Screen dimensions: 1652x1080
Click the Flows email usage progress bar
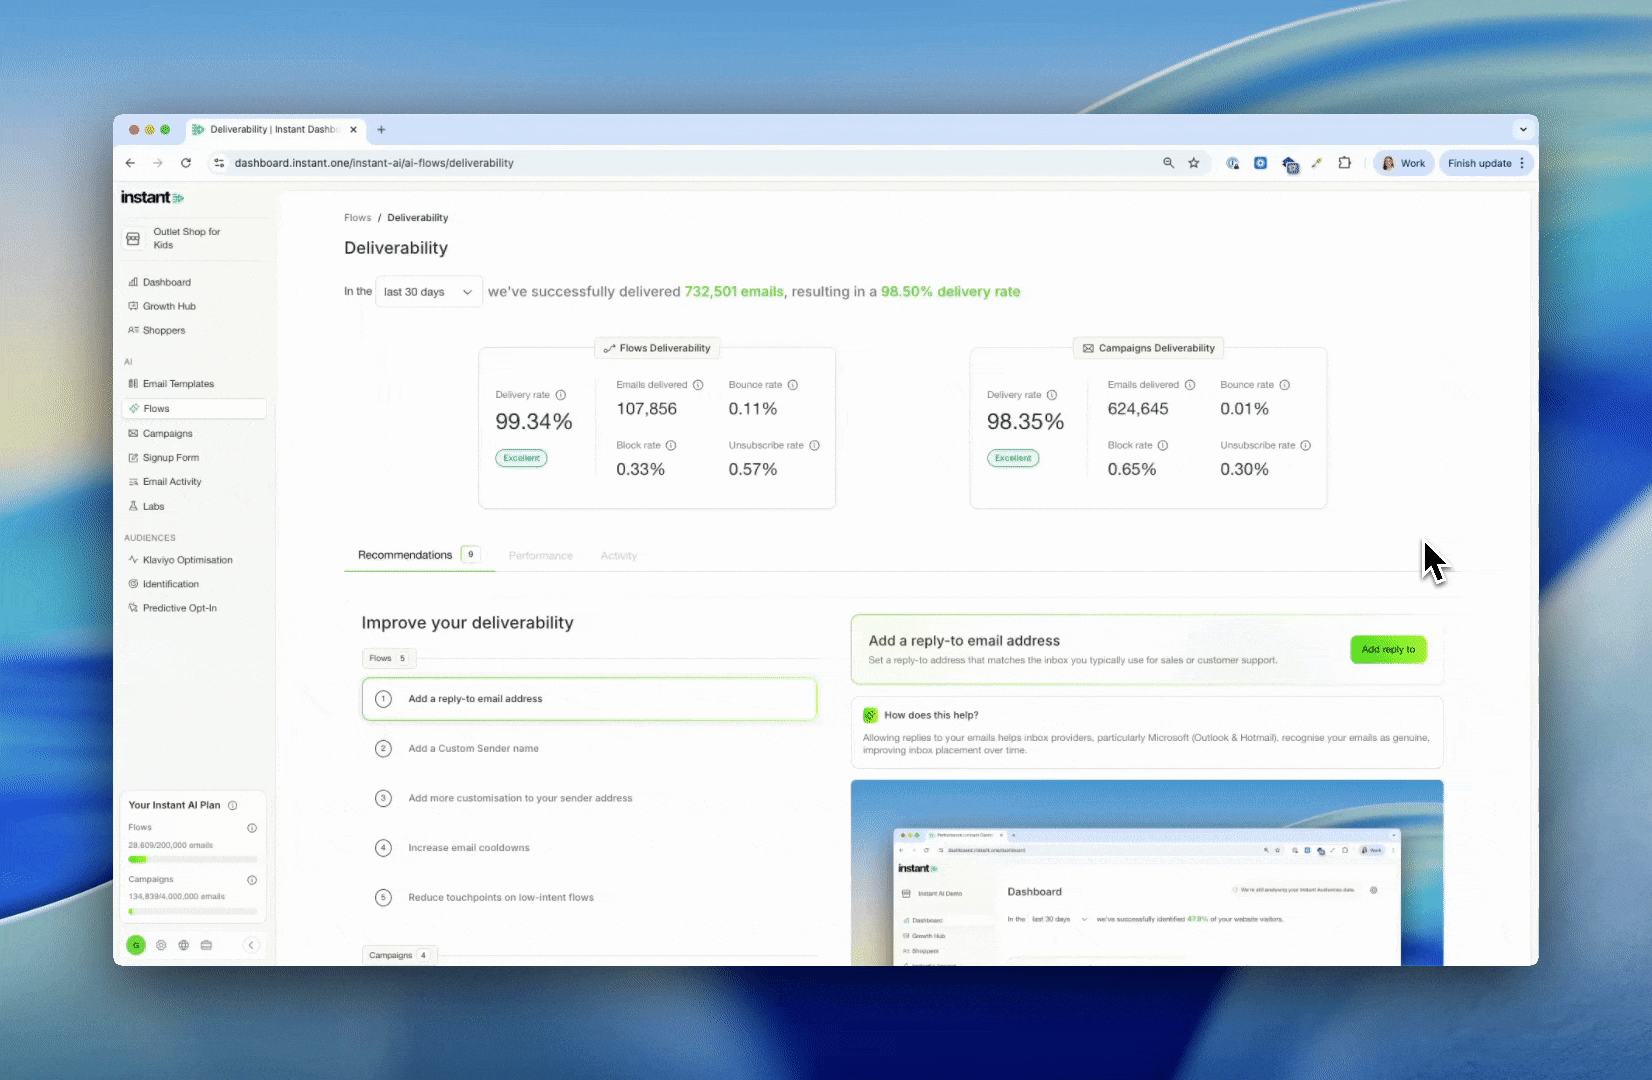coord(192,859)
